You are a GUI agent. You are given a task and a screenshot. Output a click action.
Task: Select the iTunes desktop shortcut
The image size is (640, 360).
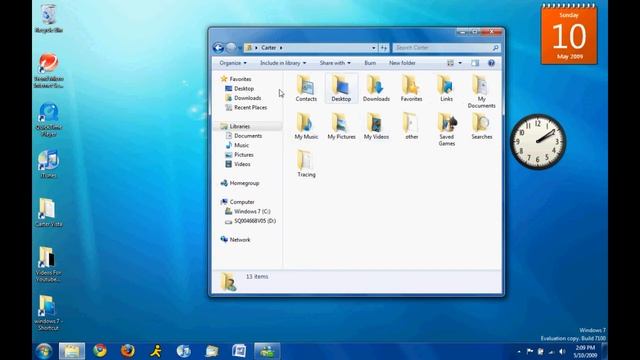pyautogui.click(x=48, y=163)
